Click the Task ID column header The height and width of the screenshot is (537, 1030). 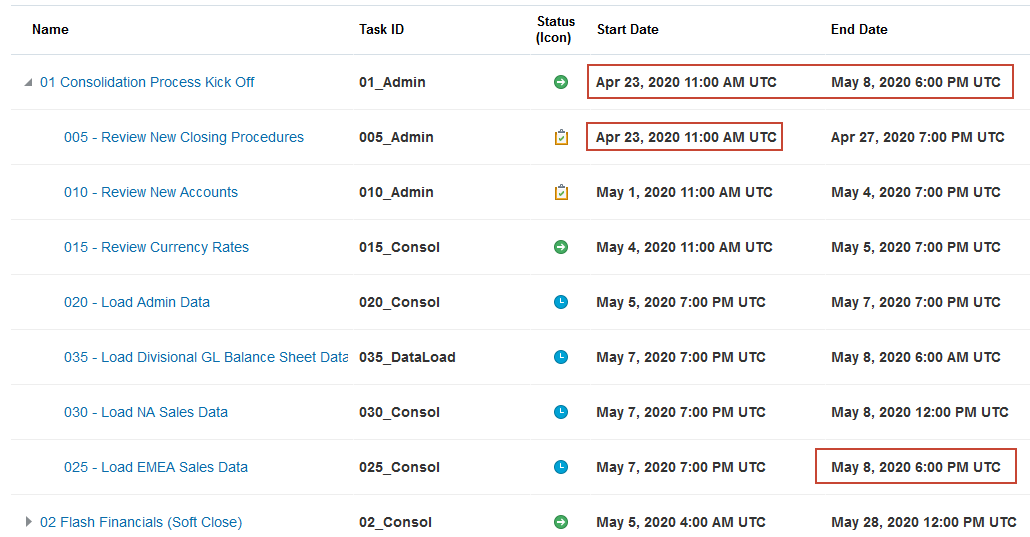382,29
